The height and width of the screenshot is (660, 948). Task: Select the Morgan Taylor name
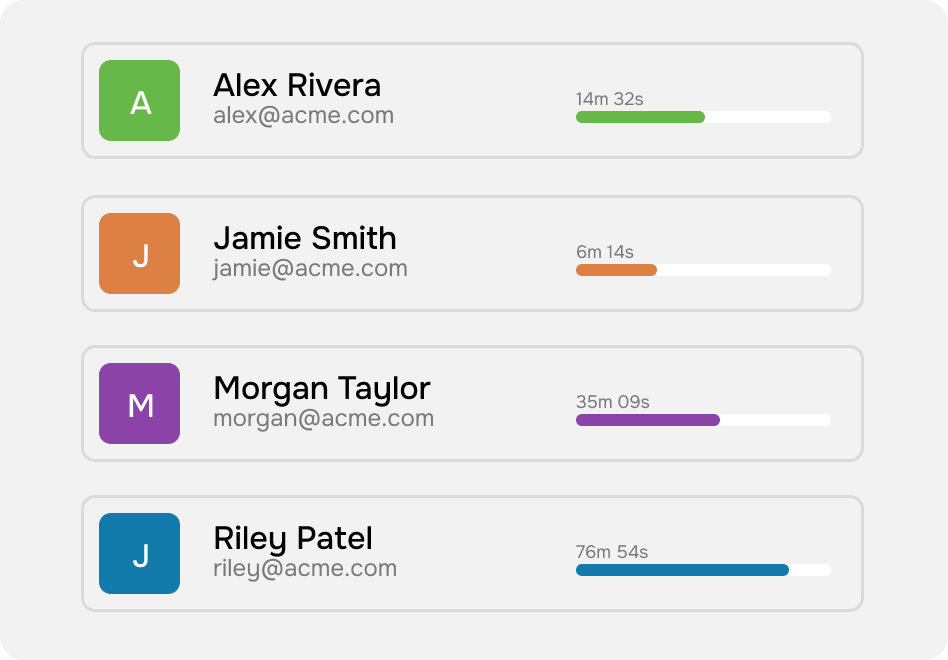point(322,389)
